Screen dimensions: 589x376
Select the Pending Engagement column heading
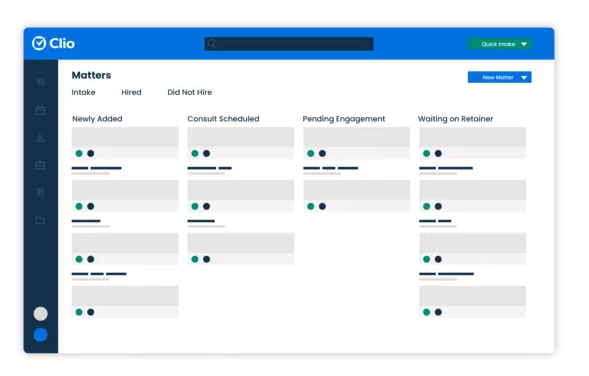point(344,119)
